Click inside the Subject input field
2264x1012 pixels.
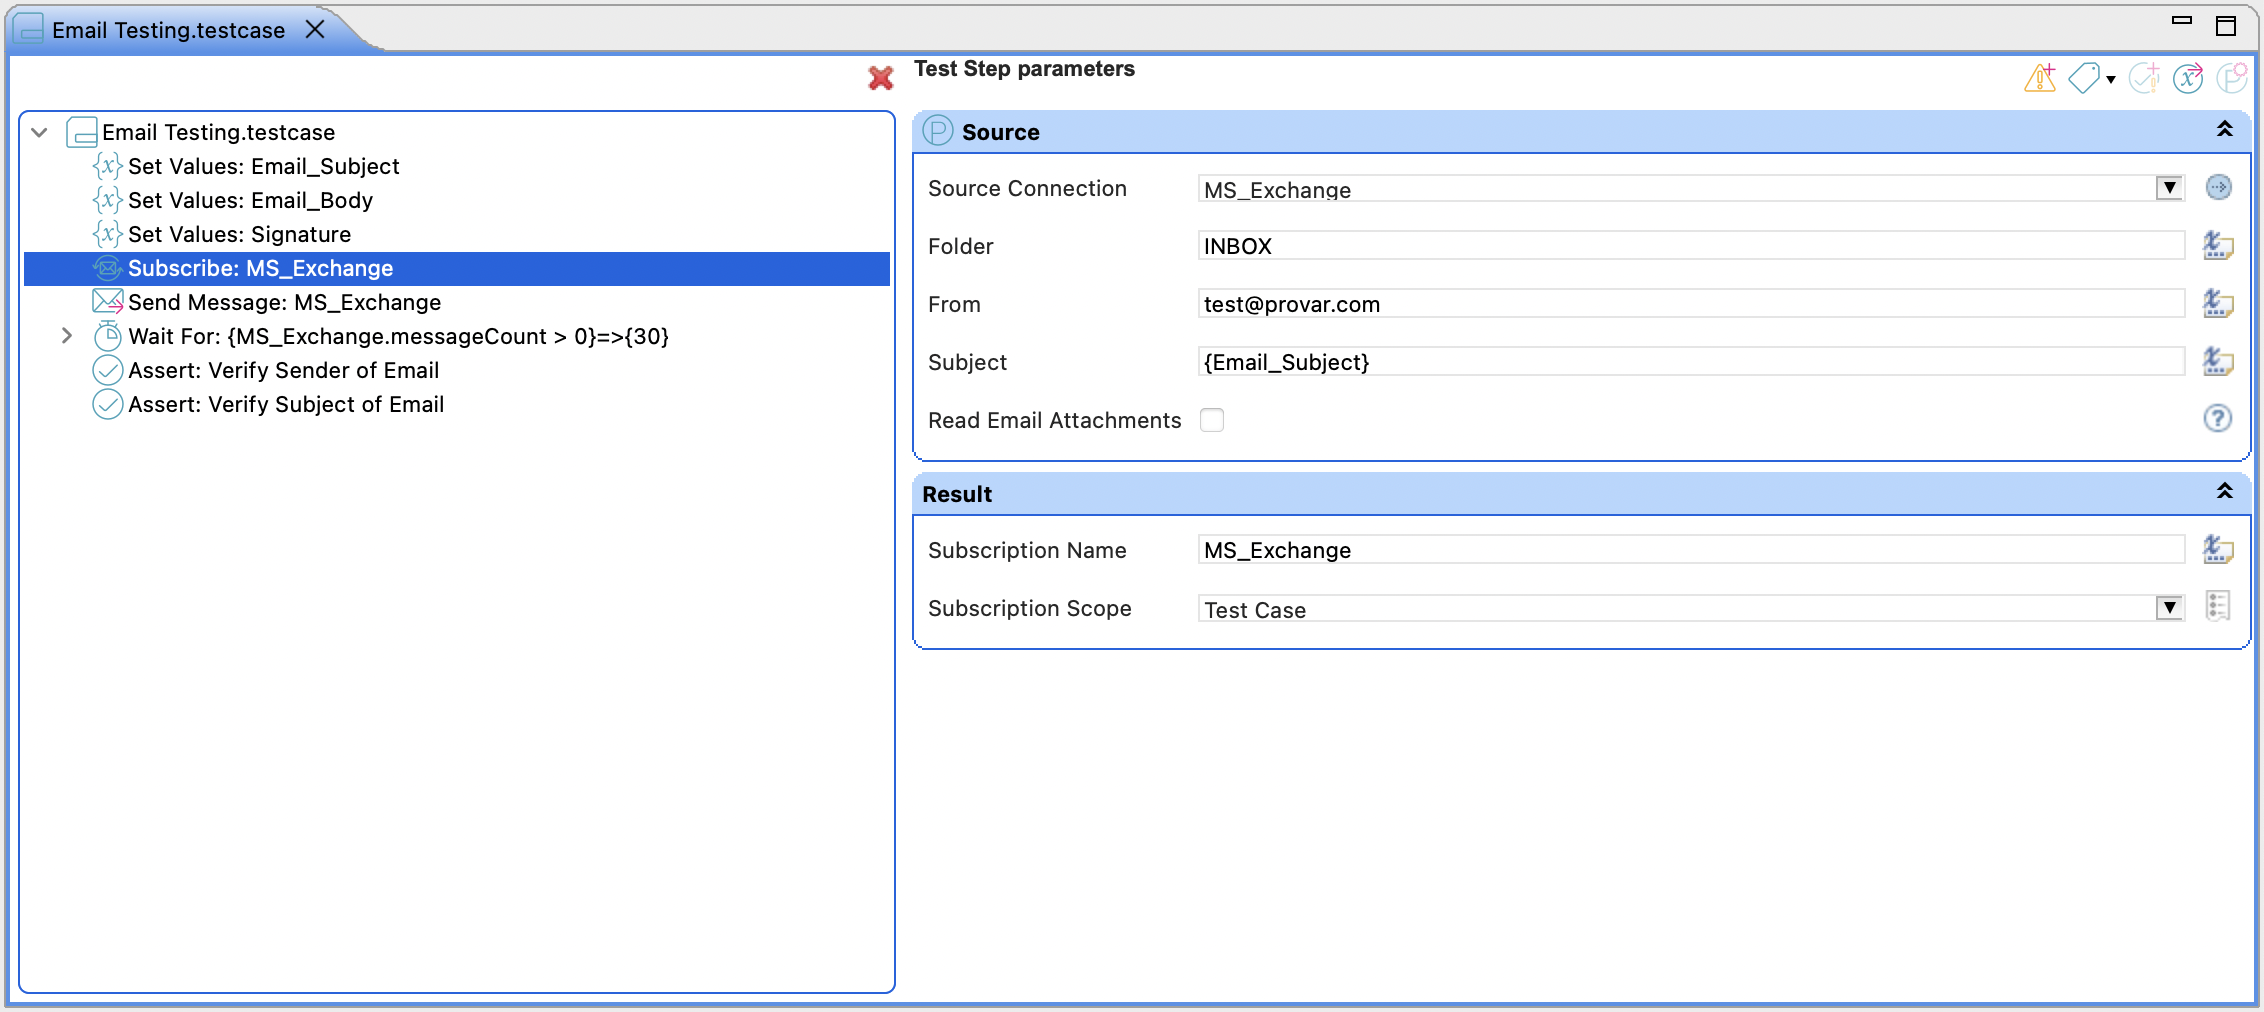(x=1500, y=362)
